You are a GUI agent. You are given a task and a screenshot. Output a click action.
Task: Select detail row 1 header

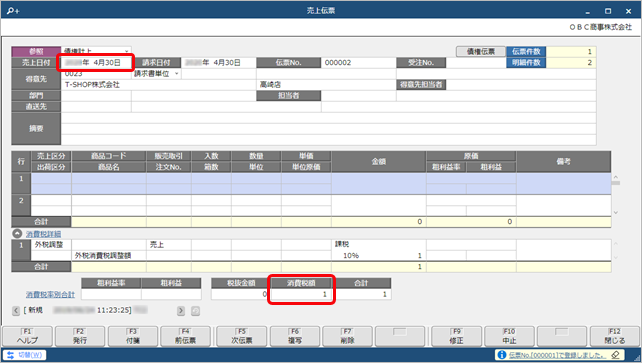(21, 183)
